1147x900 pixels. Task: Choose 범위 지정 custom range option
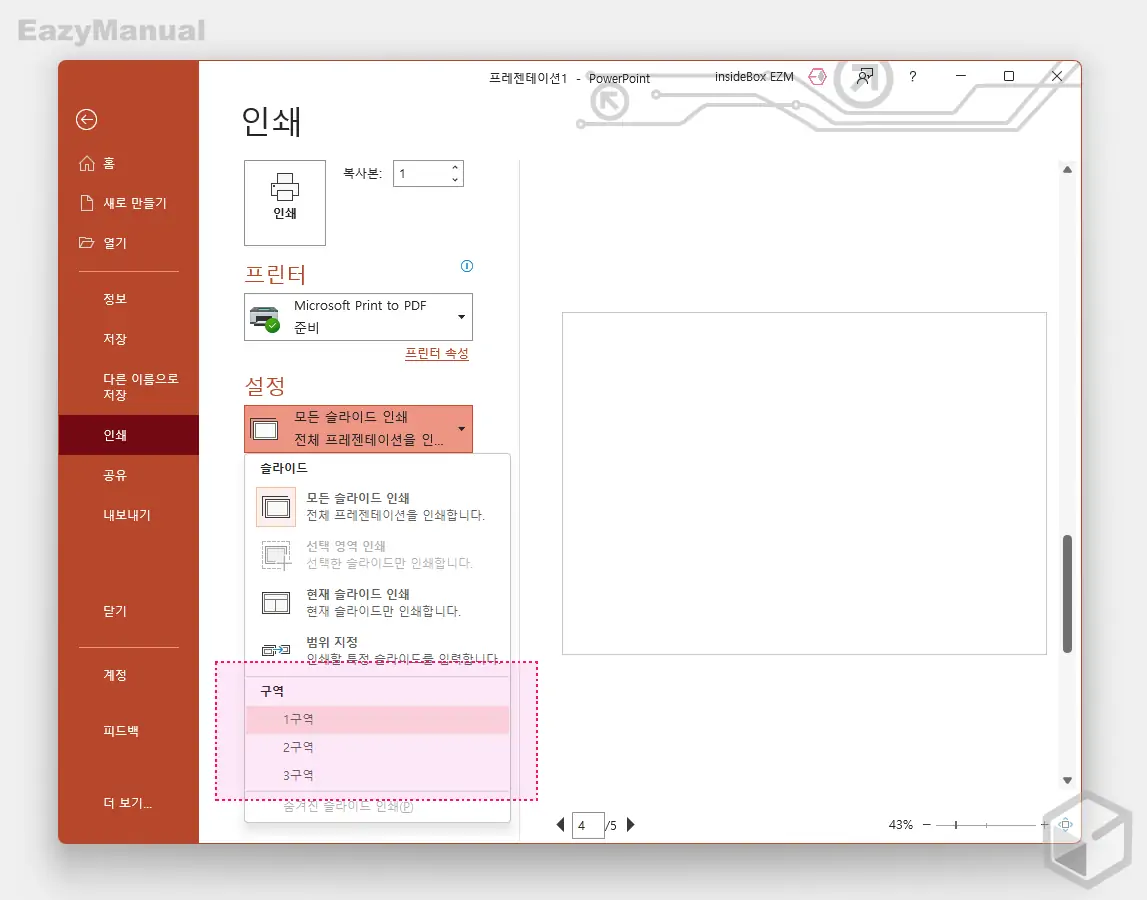pos(377,650)
